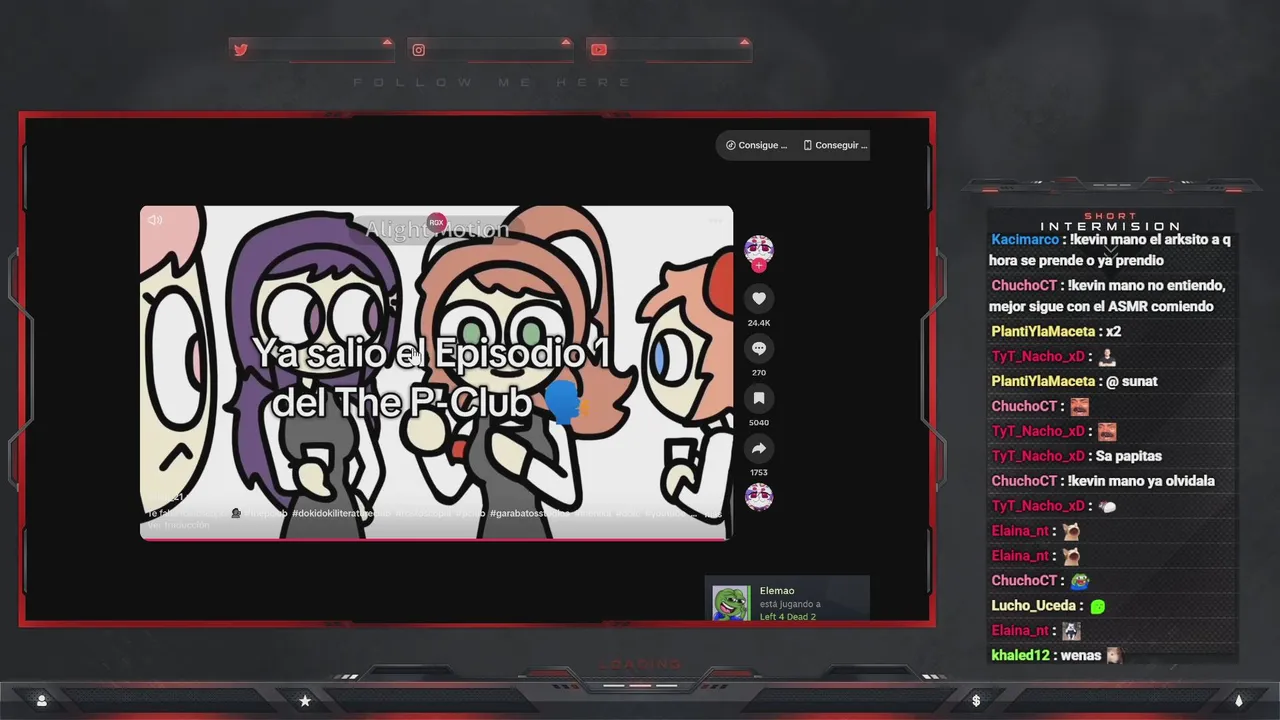Click the flame icon in bottom bar

tap(1239, 701)
